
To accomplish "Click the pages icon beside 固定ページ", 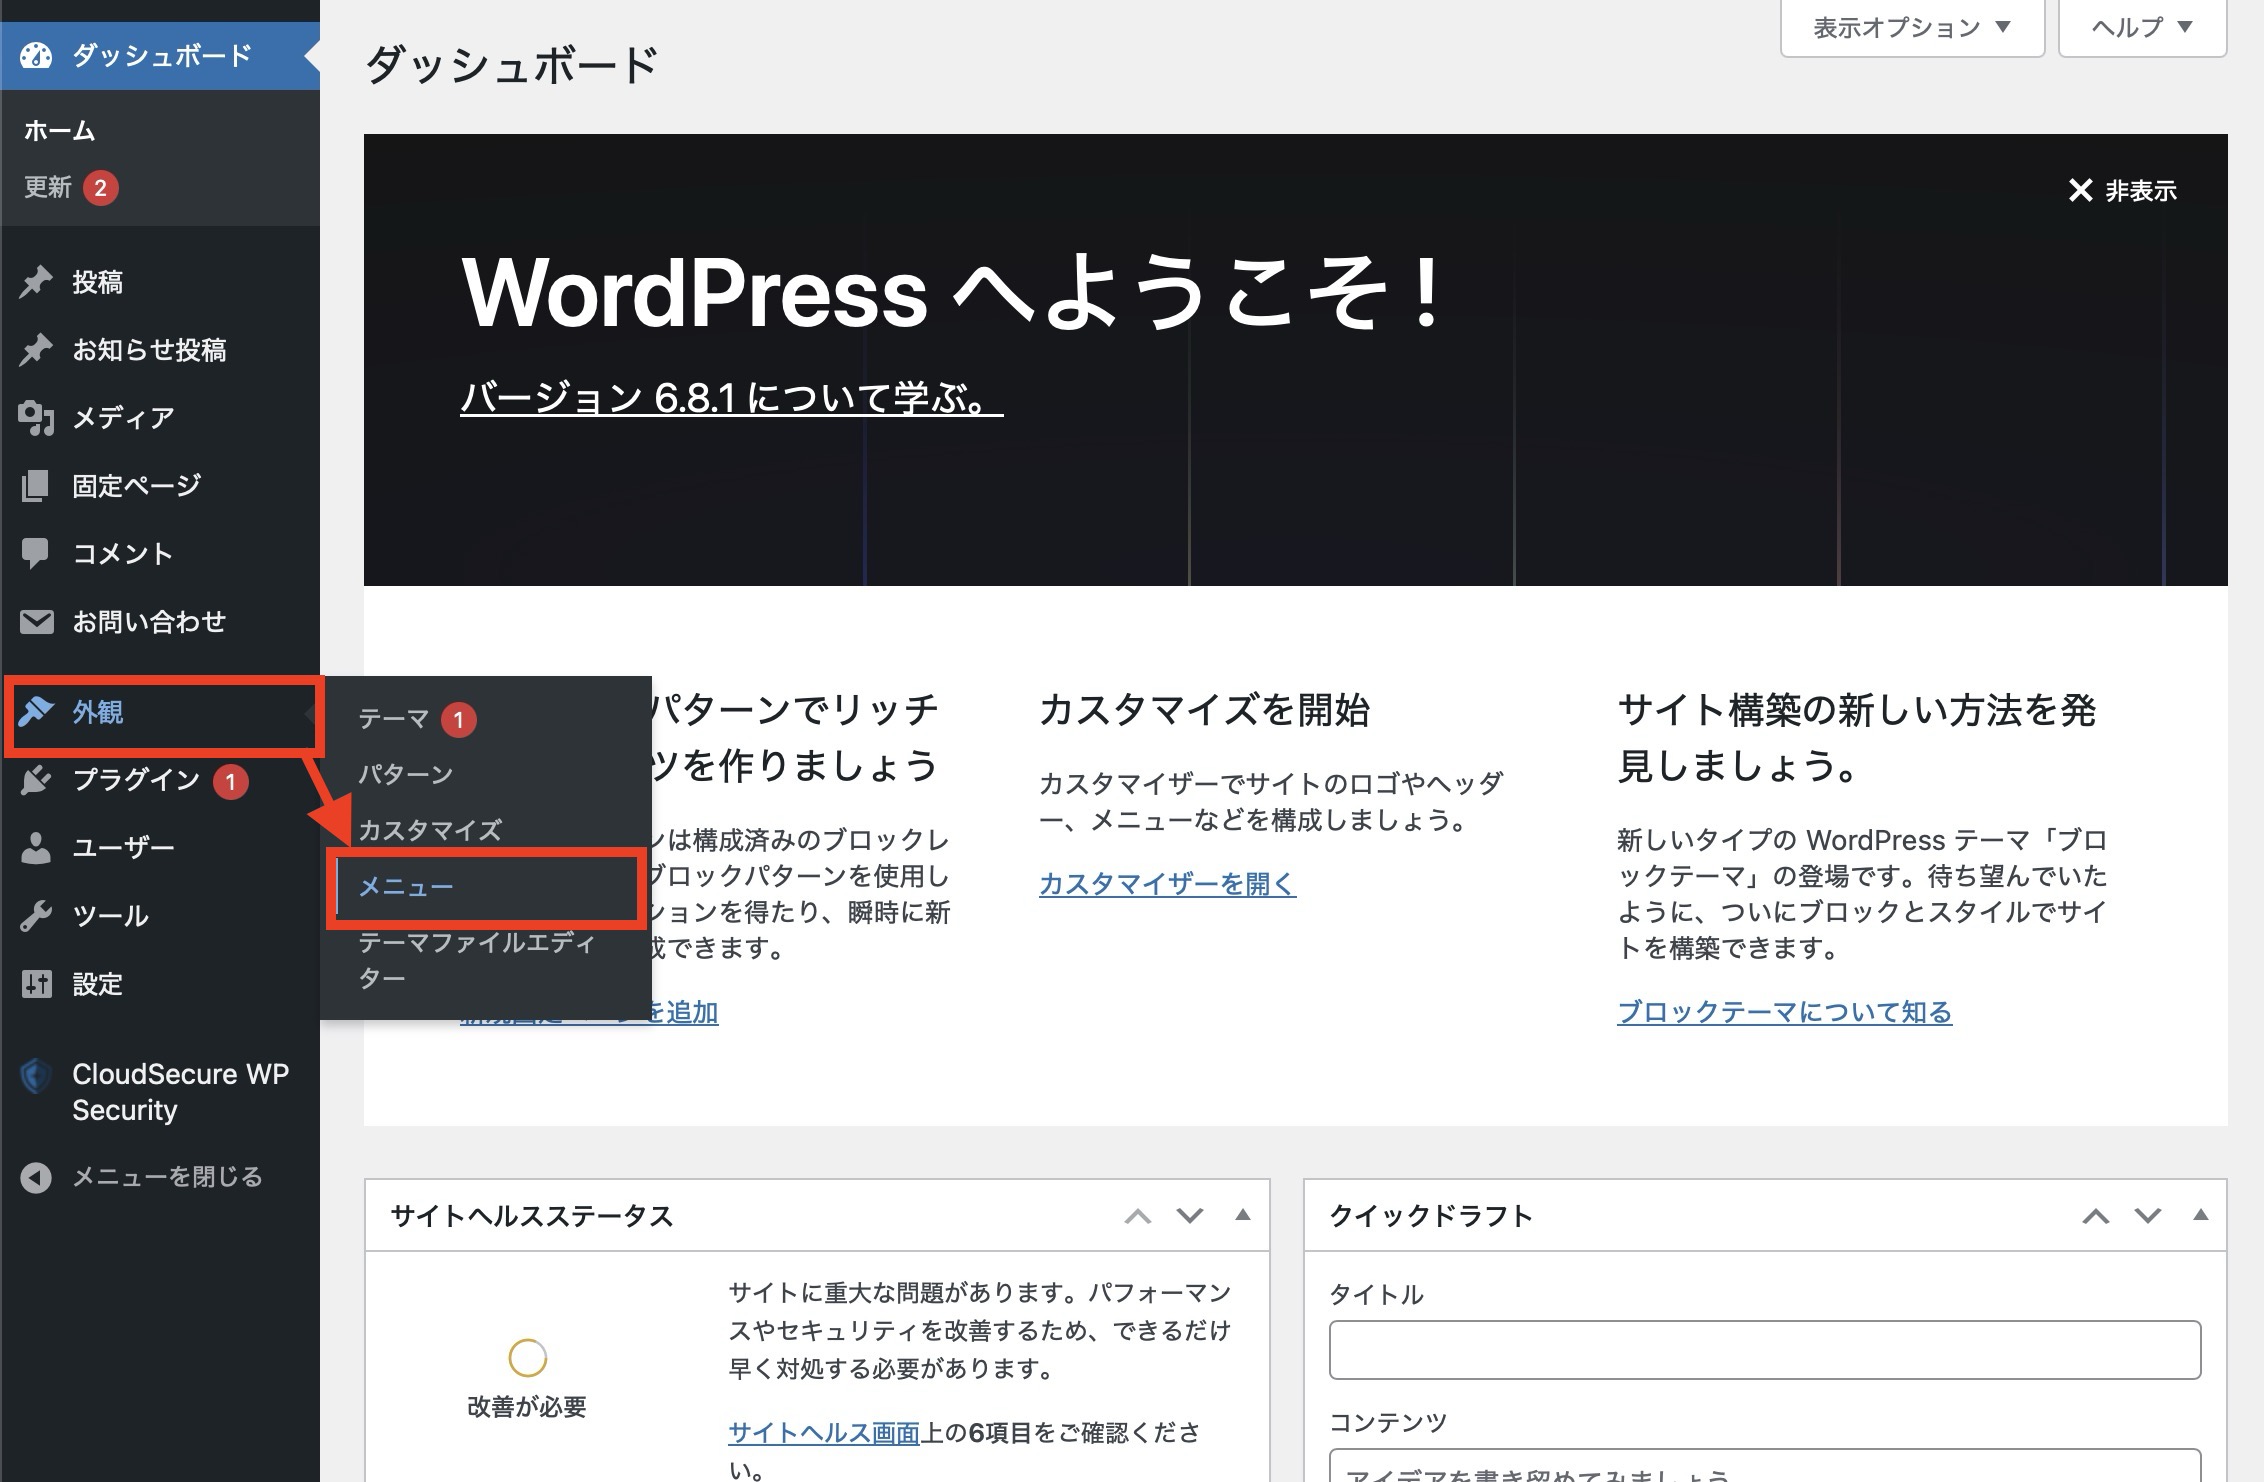I will click(36, 486).
